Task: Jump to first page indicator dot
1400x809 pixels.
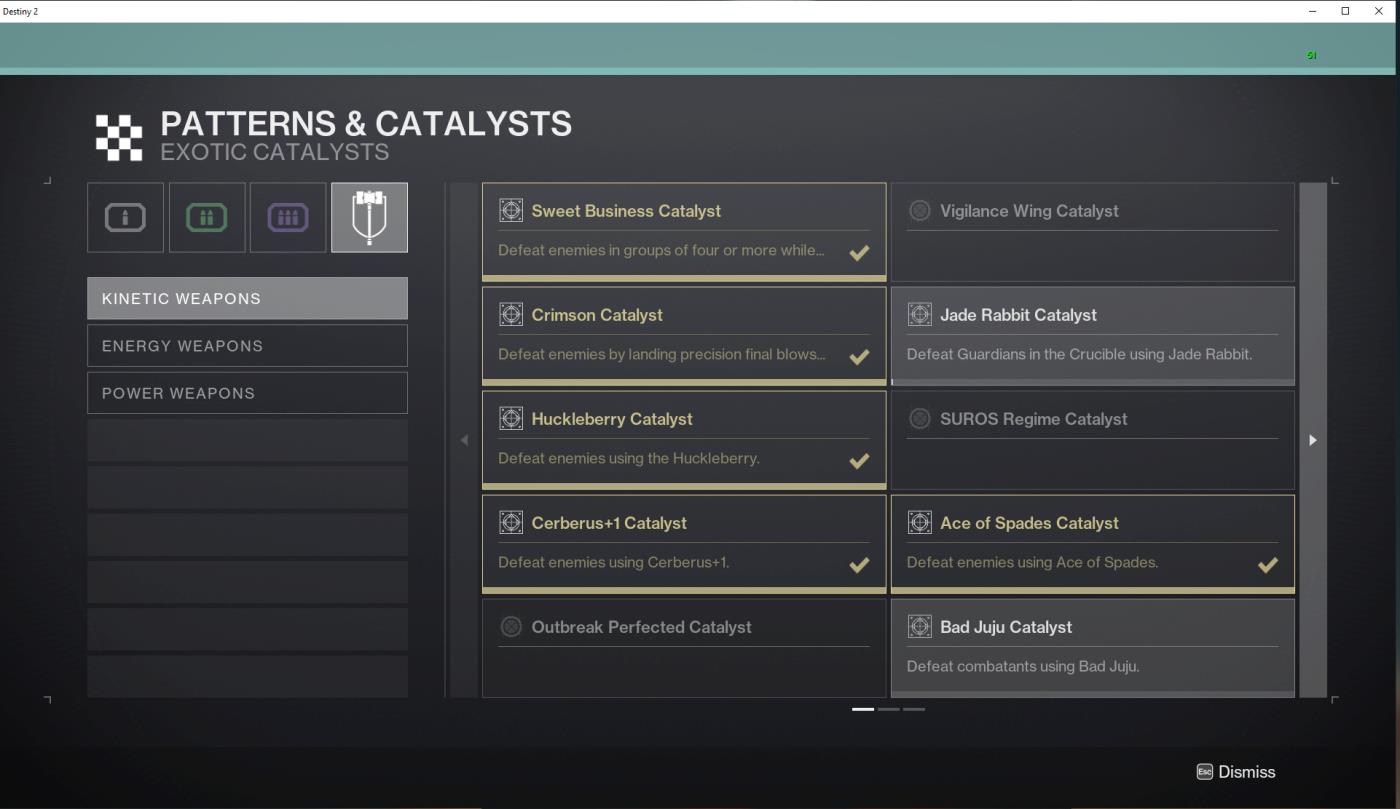Action: [x=863, y=709]
